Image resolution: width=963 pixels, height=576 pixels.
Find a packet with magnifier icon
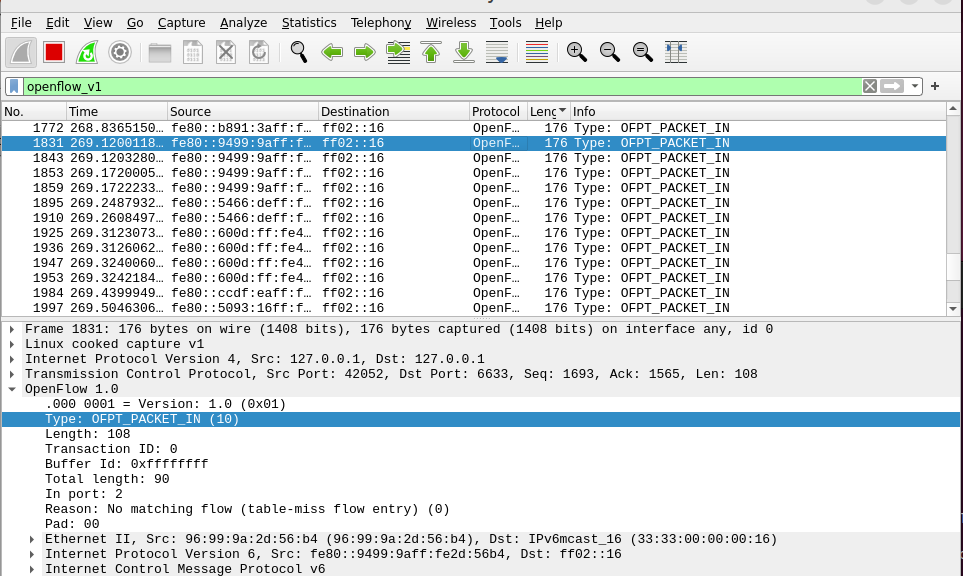click(299, 52)
